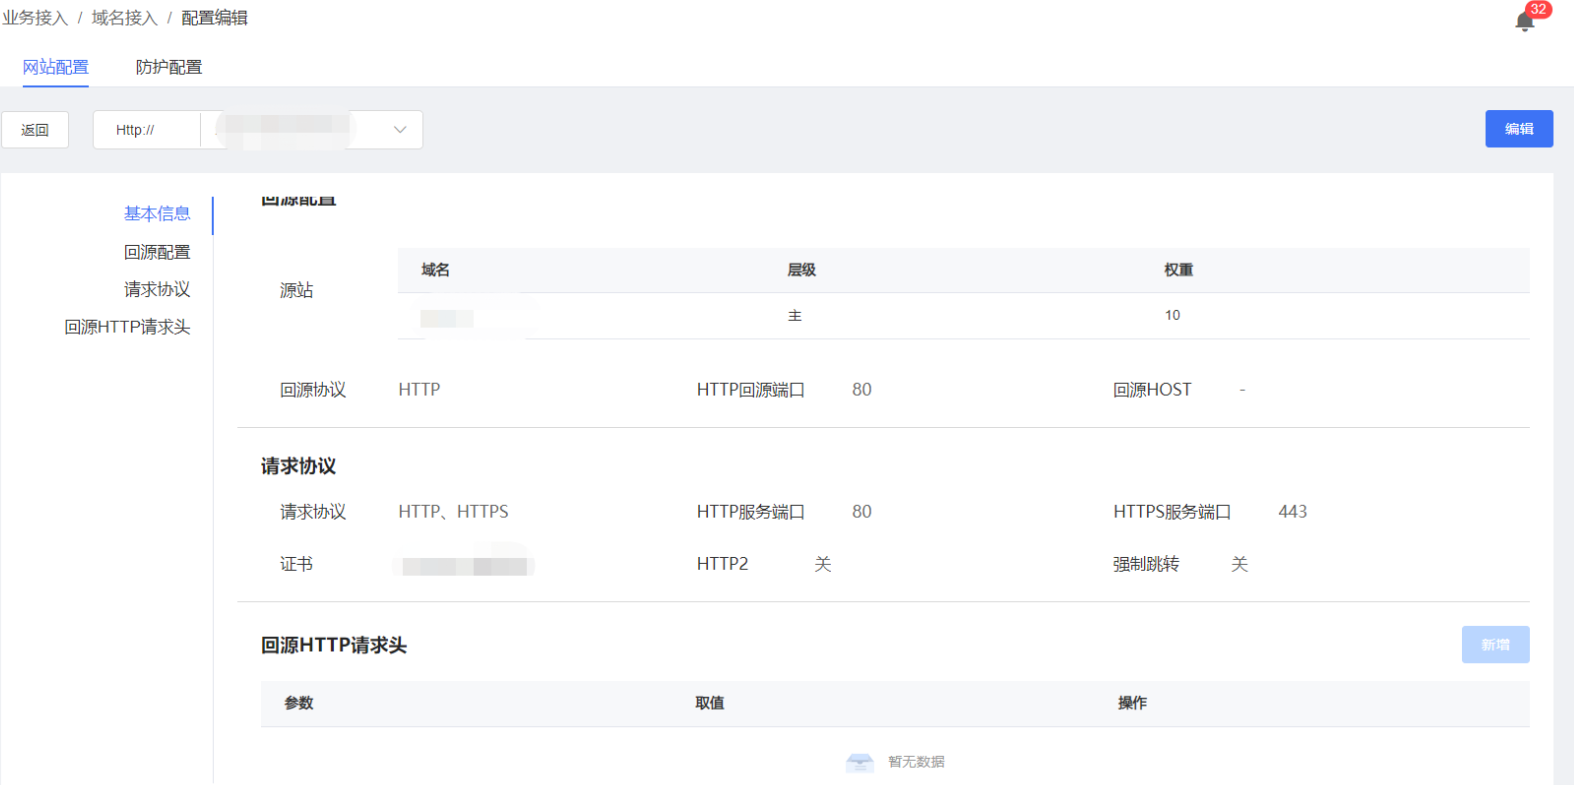Click the 请求协议 section heading

click(298, 466)
